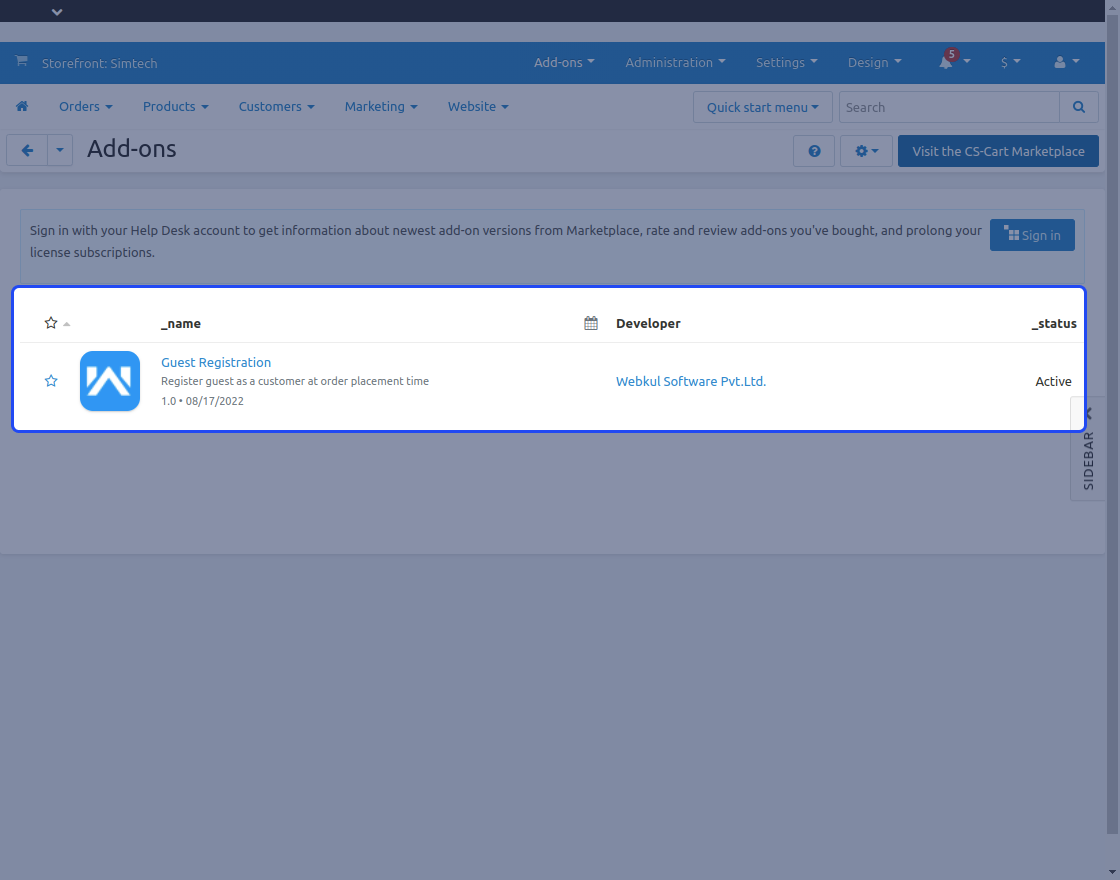Image resolution: width=1120 pixels, height=880 pixels.
Task: Click the top collapse chevron icon
Action: (57, 12)
